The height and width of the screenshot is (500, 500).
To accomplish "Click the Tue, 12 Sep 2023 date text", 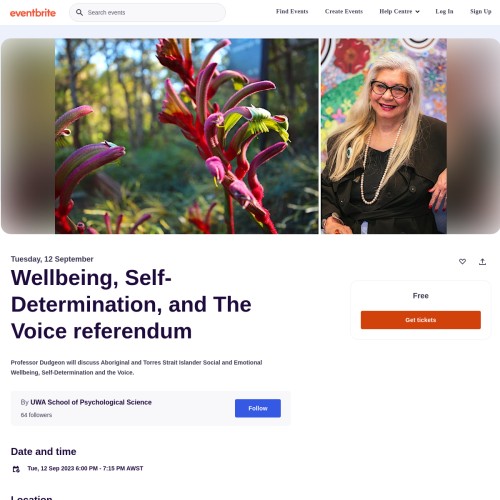I will (x=51, y=468).
